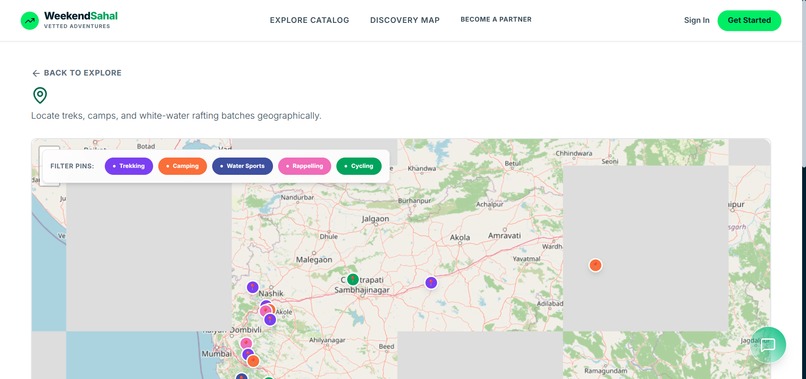Screen dimensions: 806x379
Task: Click the Burhanpur label on the map
Action: coord(414,200)
